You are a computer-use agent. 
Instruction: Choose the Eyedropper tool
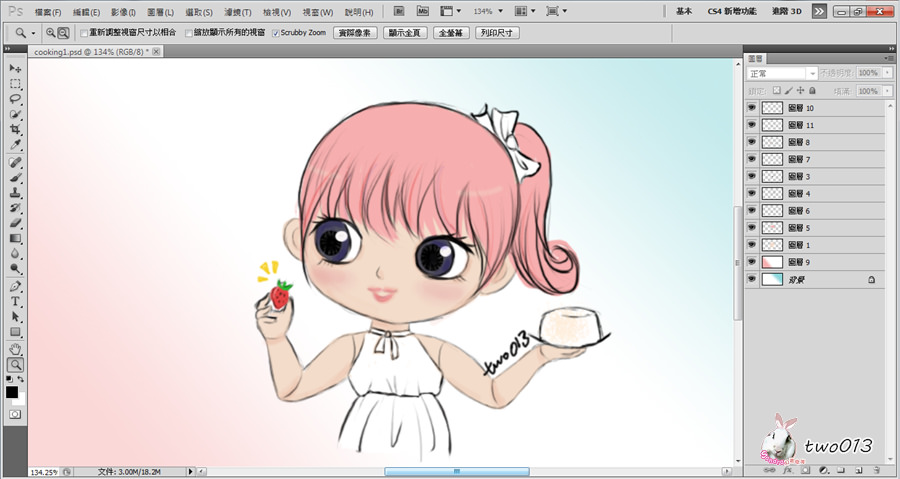tap(15, 145)
